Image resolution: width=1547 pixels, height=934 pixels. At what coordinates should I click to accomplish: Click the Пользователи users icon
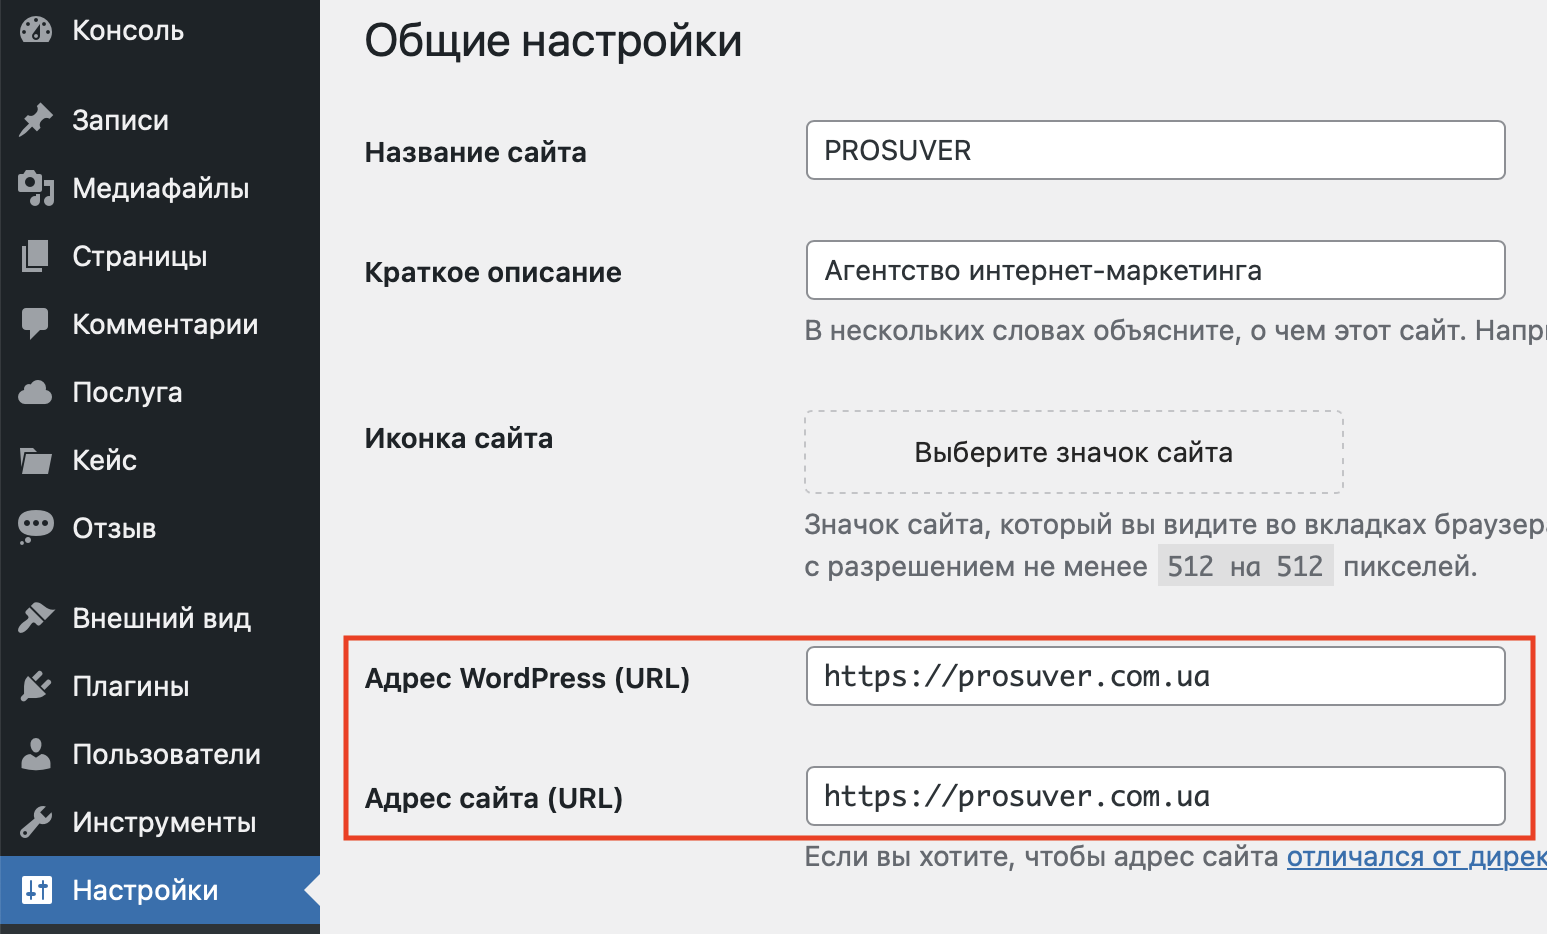pyautogui.click(x=35, y=753)
